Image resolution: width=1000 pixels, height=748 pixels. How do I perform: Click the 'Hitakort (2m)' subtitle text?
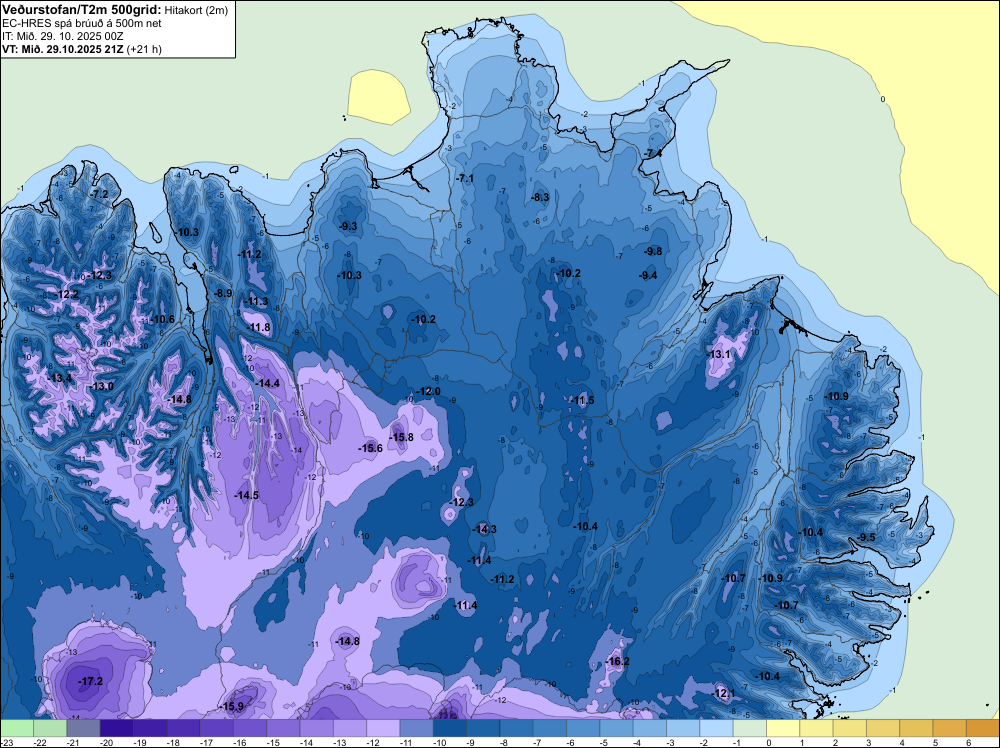point(196,10)
